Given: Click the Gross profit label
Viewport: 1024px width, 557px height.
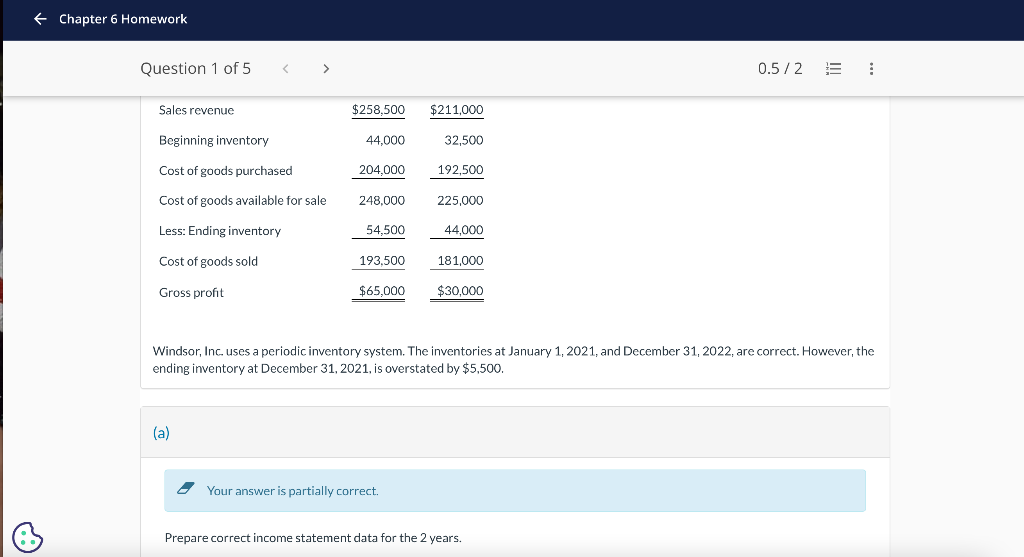Looking at the screenshot, I should coord(191,293).
